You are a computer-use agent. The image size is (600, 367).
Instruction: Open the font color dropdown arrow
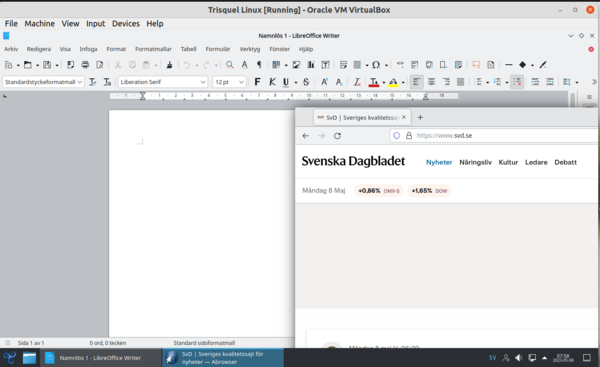(383, 82)
